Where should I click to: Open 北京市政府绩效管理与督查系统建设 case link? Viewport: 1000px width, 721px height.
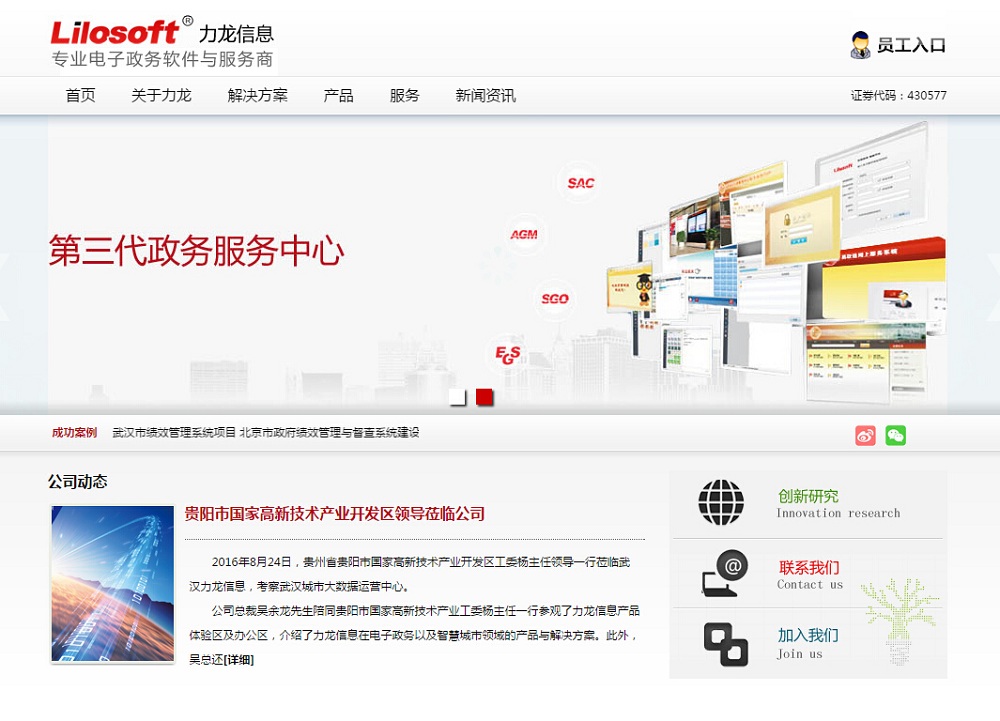pyautogui.click(x=330, y=433)
